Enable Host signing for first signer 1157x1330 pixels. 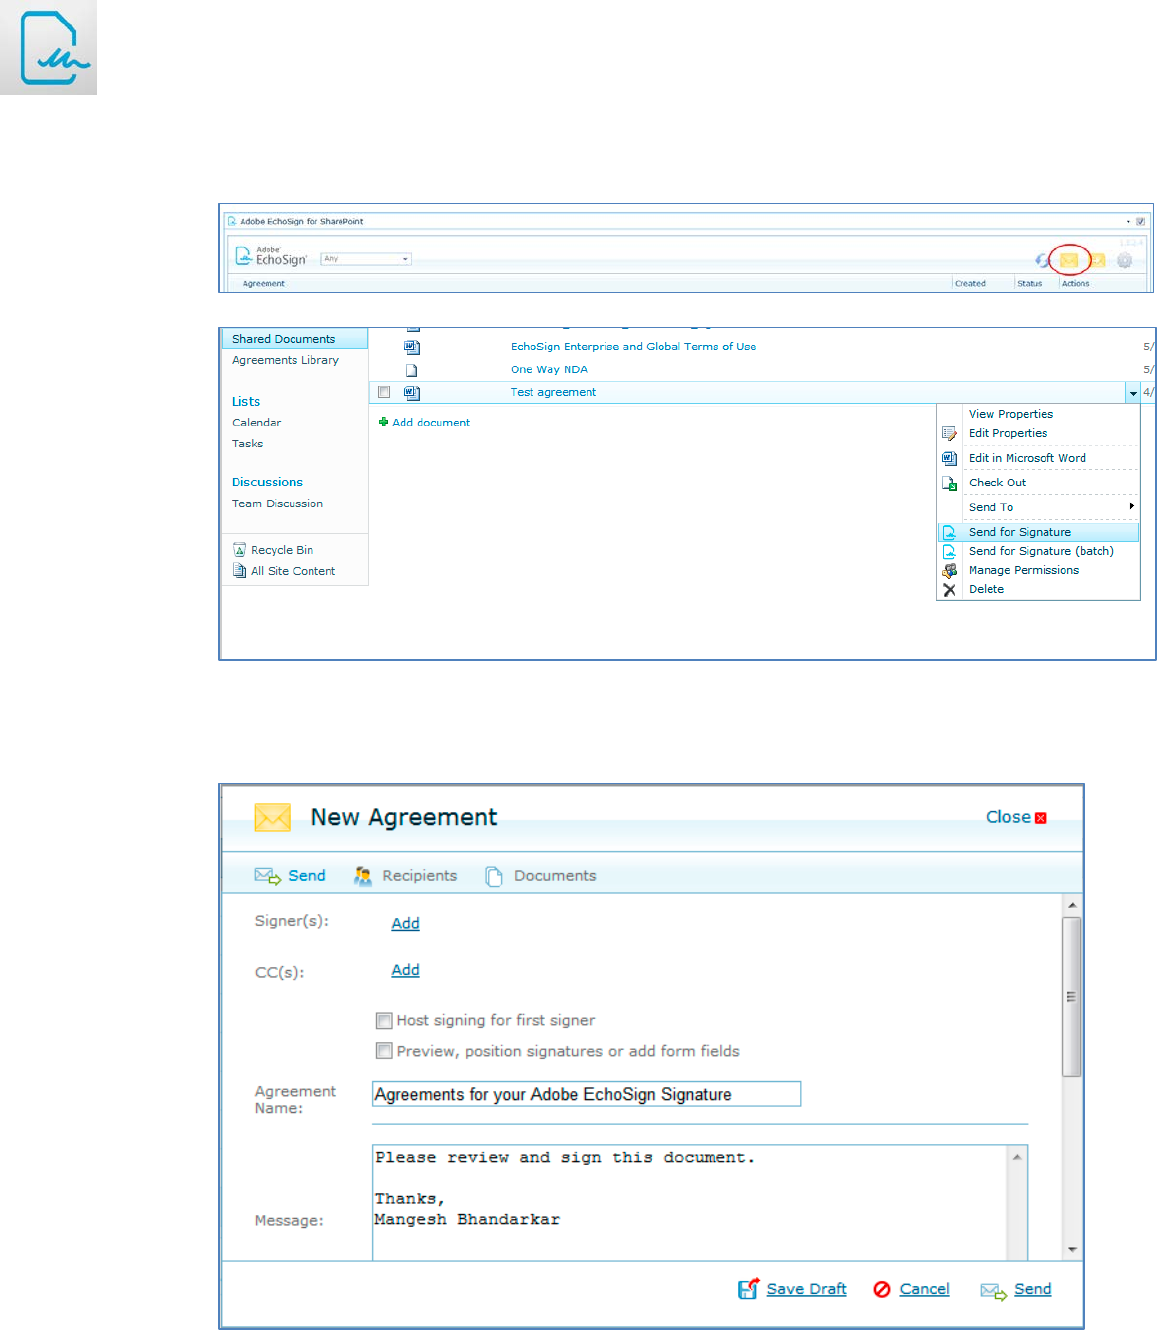[x=384, y=1021]
